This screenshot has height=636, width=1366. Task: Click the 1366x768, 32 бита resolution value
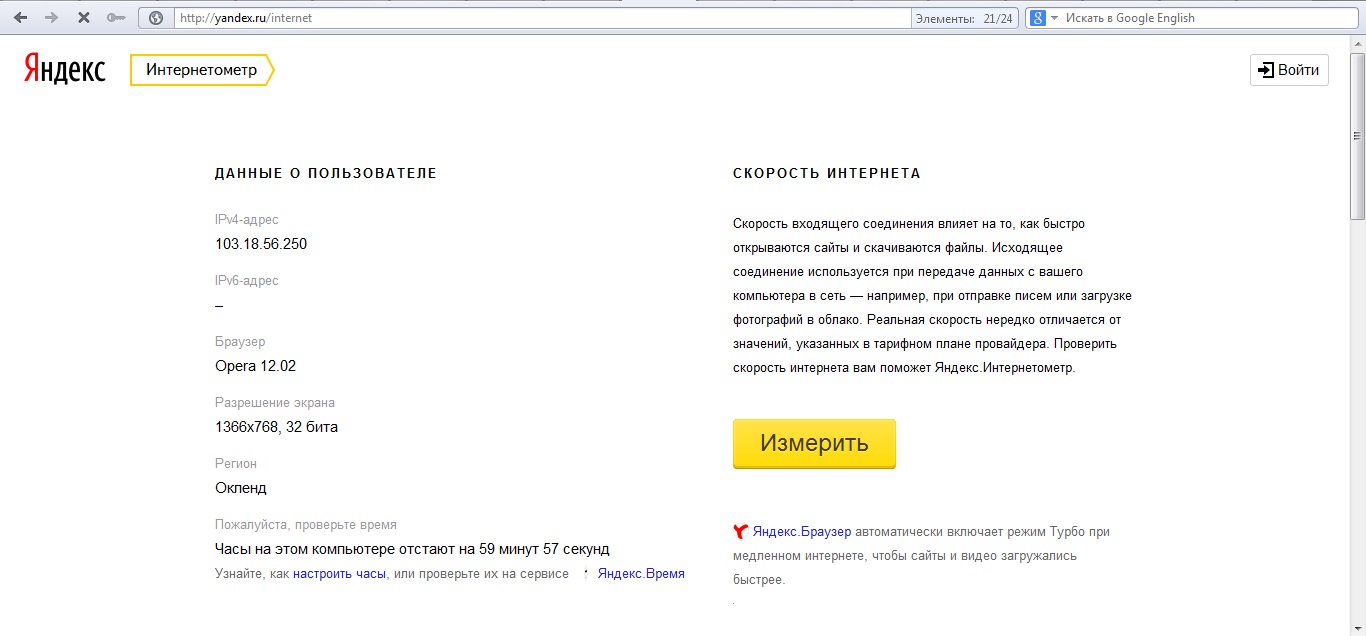click(x=277, y=427)
